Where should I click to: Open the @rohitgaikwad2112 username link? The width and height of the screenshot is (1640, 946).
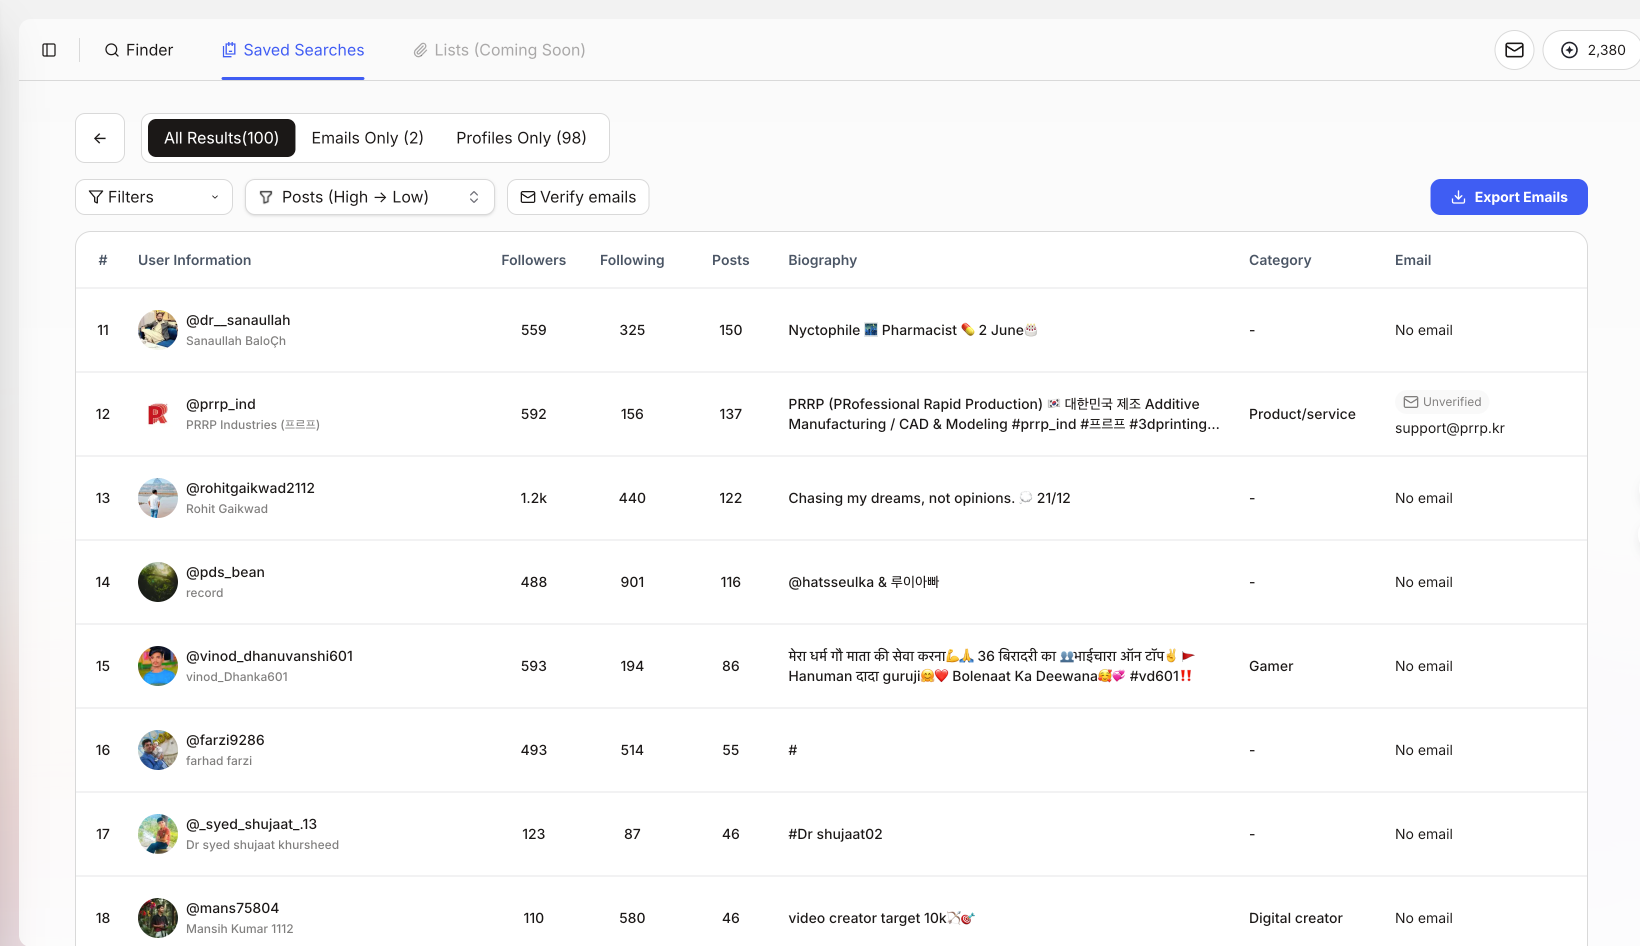[x=250, y=488]
